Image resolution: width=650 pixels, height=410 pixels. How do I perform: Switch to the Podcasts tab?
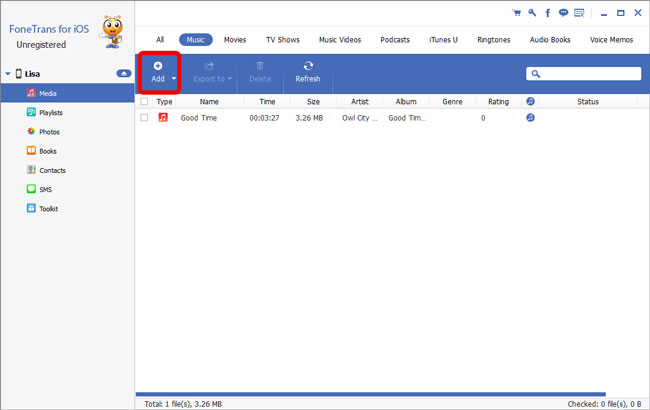point(395,40)
